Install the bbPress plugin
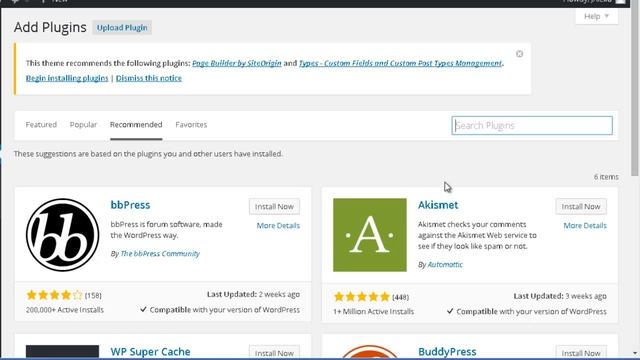This screenshot has height=360, width=640. pyautogui.click(x=274, y=207)
